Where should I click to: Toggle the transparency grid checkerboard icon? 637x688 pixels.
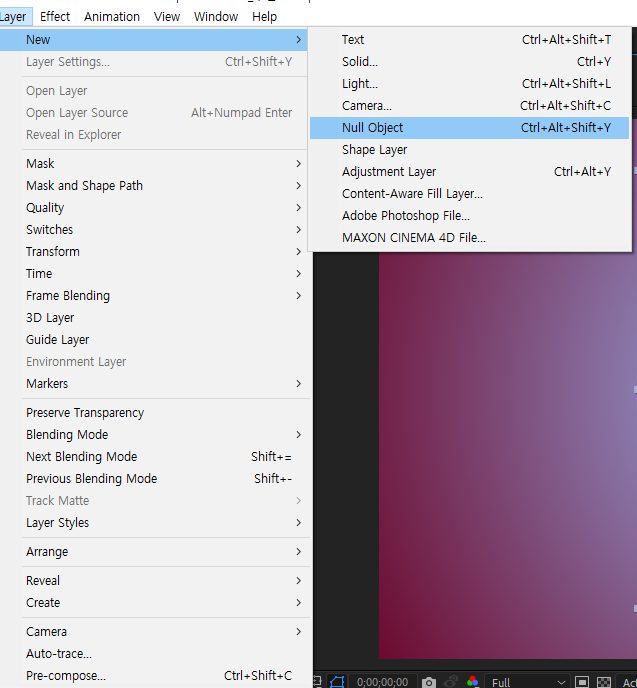(604, 682)
